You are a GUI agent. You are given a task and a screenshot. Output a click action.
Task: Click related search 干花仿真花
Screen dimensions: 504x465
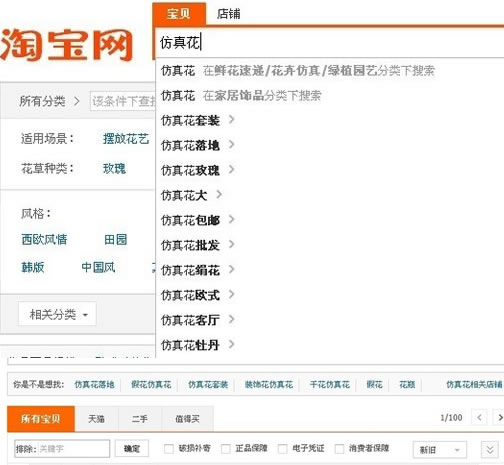pos(330,385)
